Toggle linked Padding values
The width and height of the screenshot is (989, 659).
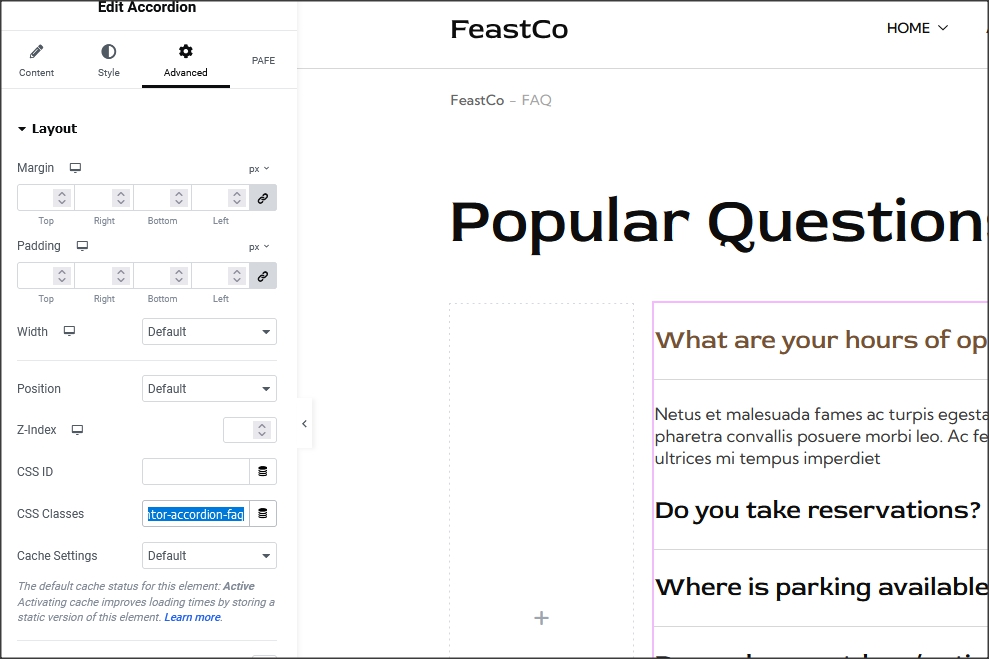[x=263, y=276]
